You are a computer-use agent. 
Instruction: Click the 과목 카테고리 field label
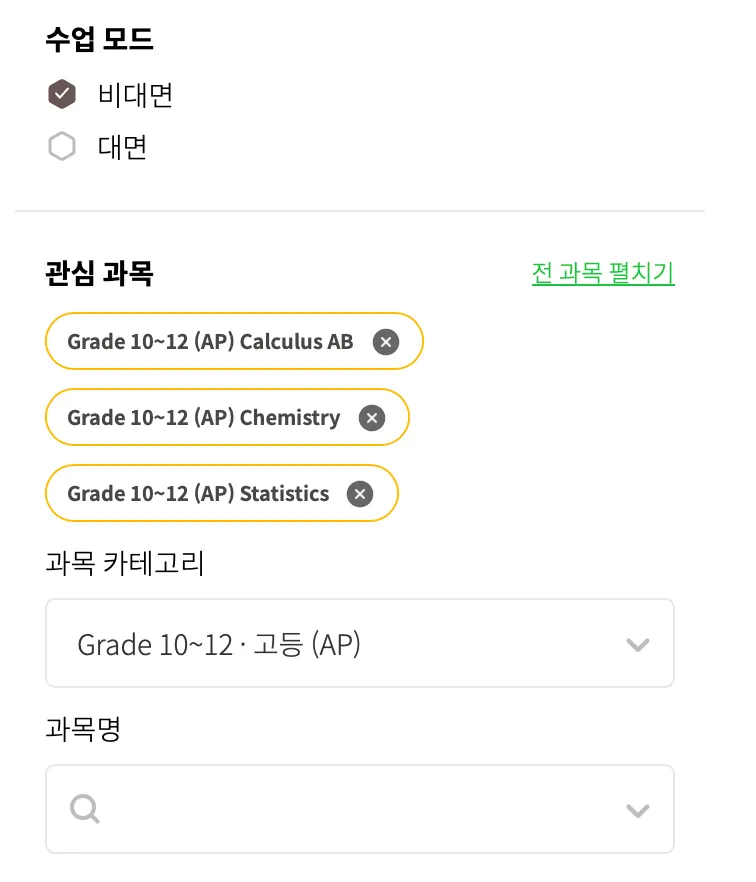pos(125,564)
